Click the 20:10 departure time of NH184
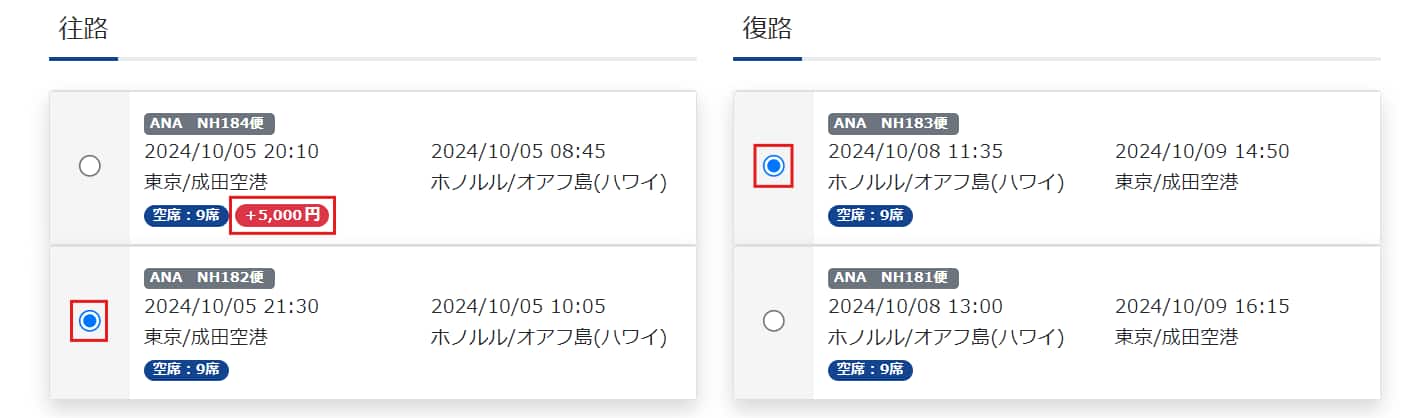This screenshot has width=1426, height=418. pyautogui.click(x=291, y=152)
